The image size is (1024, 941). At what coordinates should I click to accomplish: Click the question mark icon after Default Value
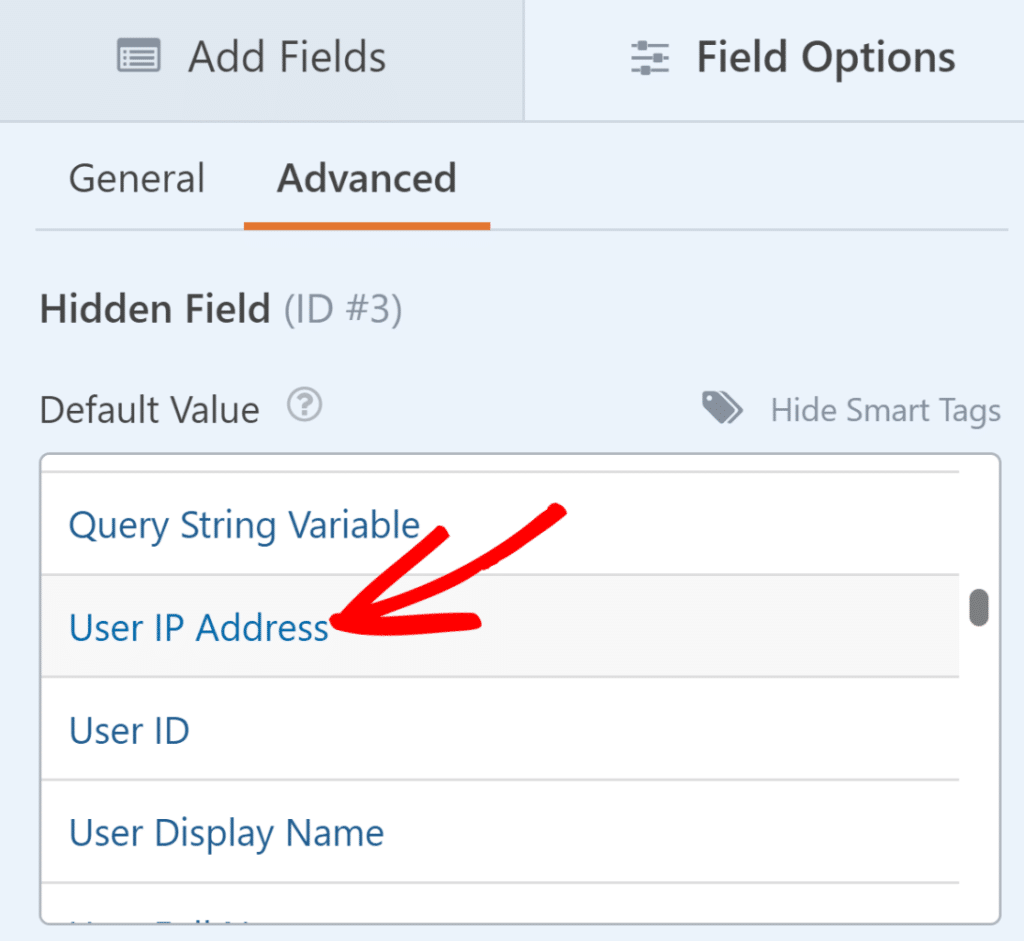point(304,405)
